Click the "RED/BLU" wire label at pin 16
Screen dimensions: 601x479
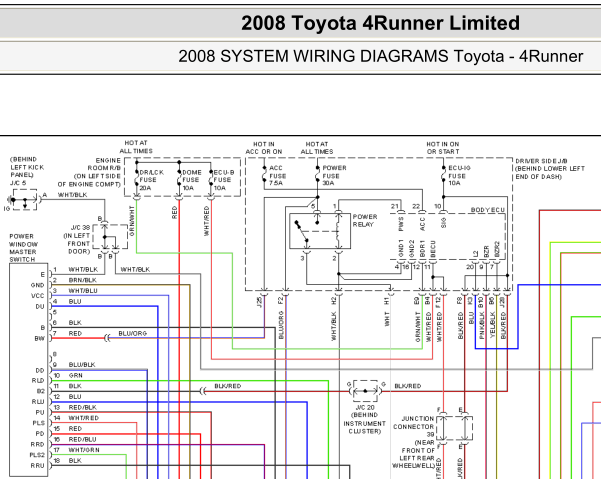coord(82,440)
